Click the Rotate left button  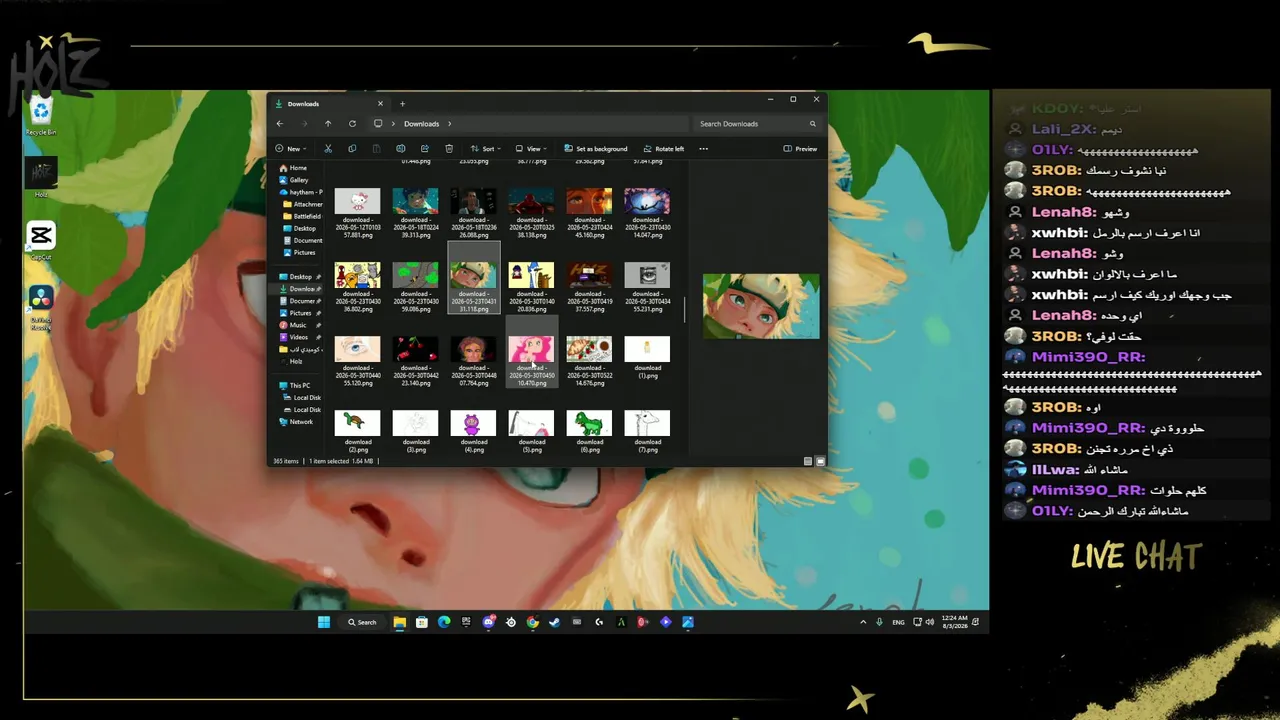[664, 149]
